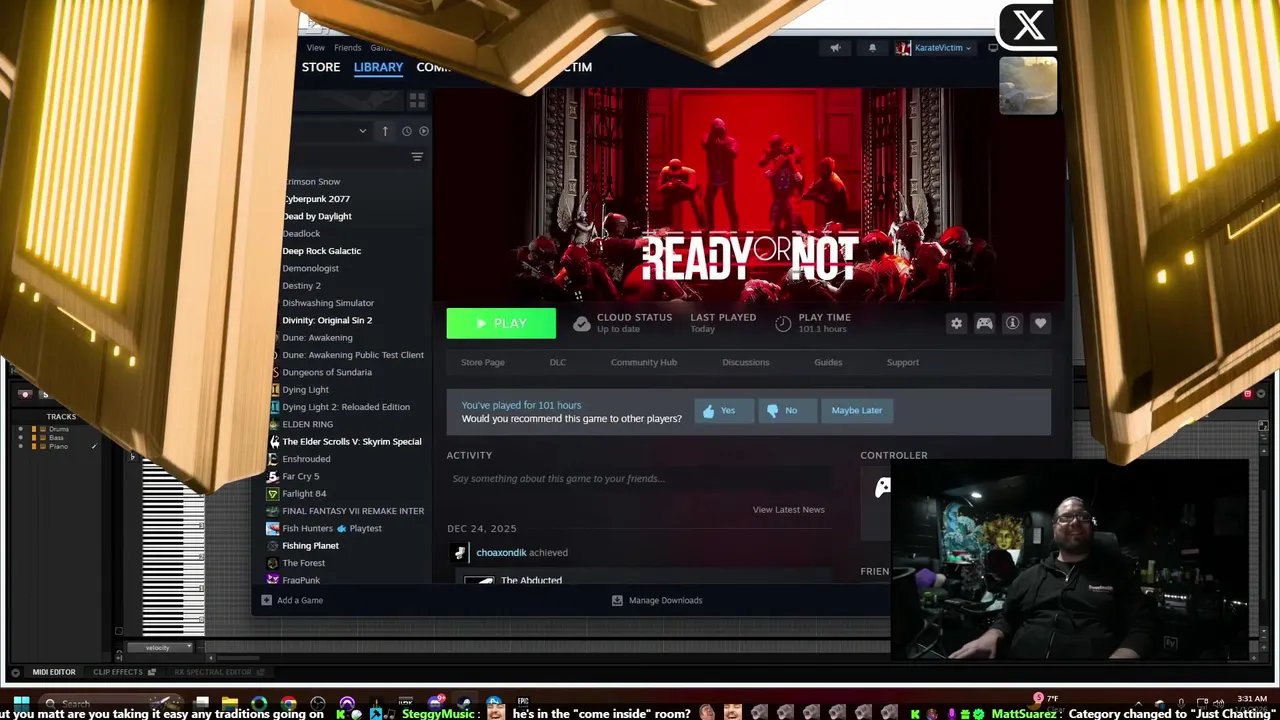
Task: Open the Guides link
Action: [x=828, y=362]
